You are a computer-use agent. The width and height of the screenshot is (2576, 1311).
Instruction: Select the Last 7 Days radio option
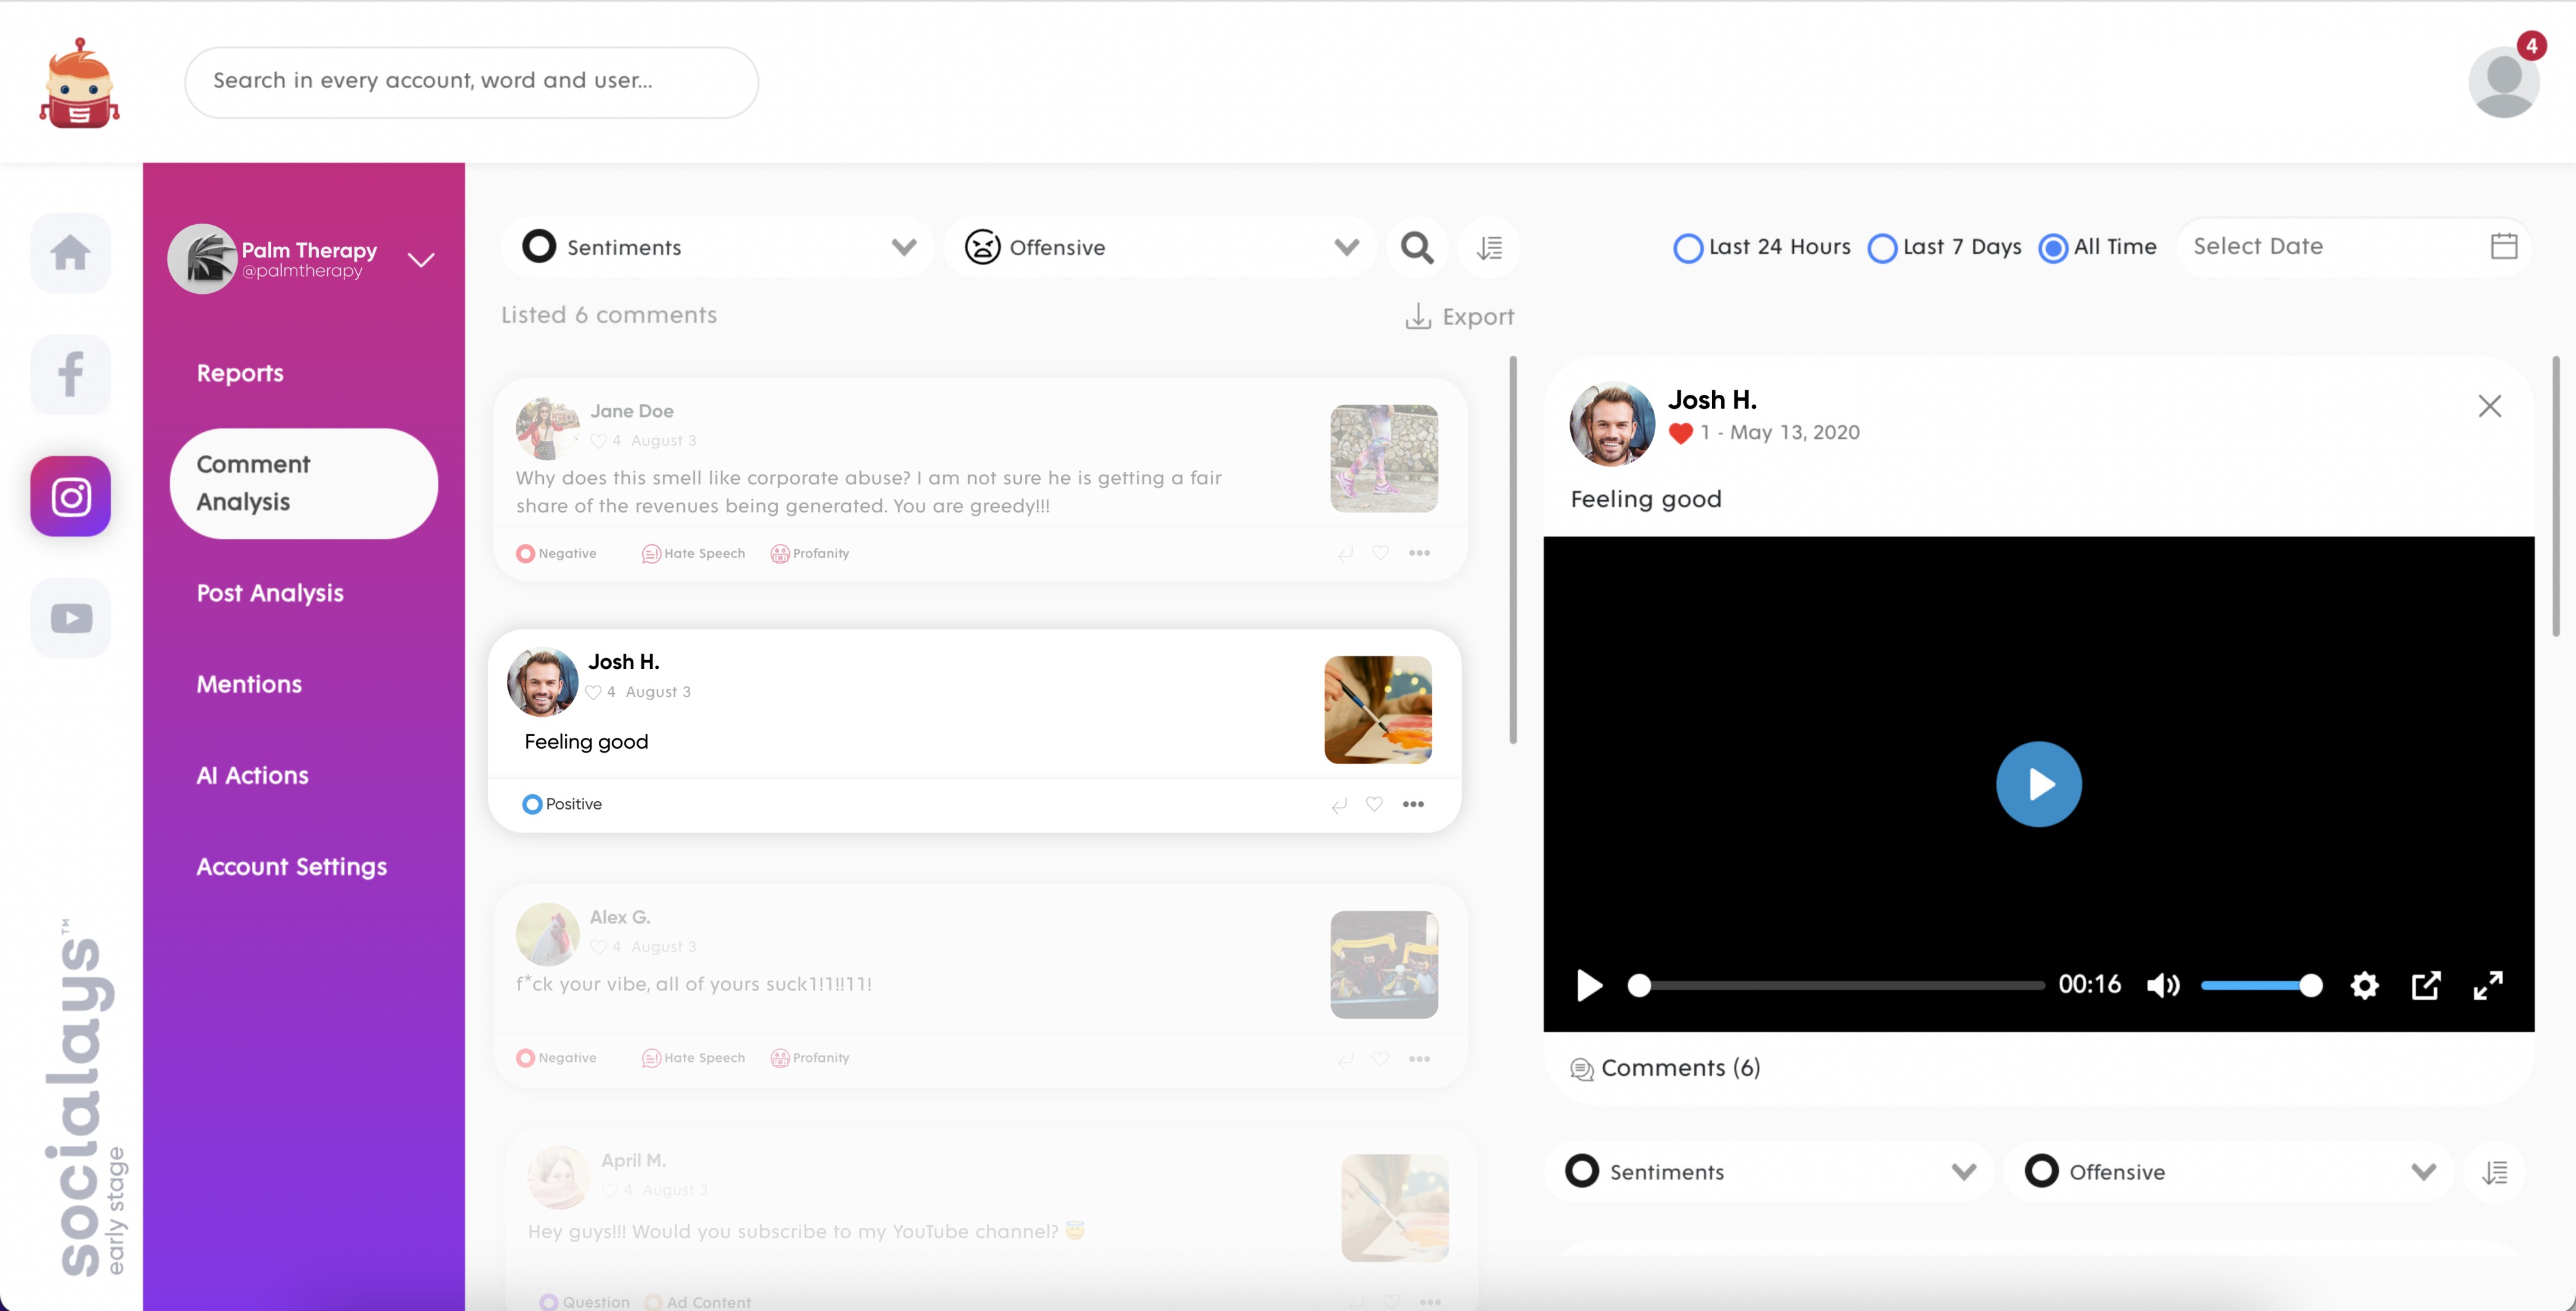[1882, 248]
